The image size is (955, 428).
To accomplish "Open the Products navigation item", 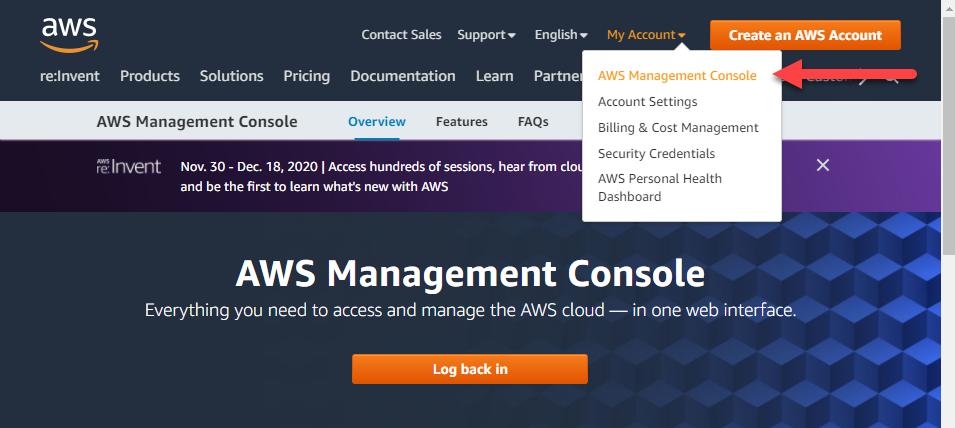I will (x=150, y=76).
